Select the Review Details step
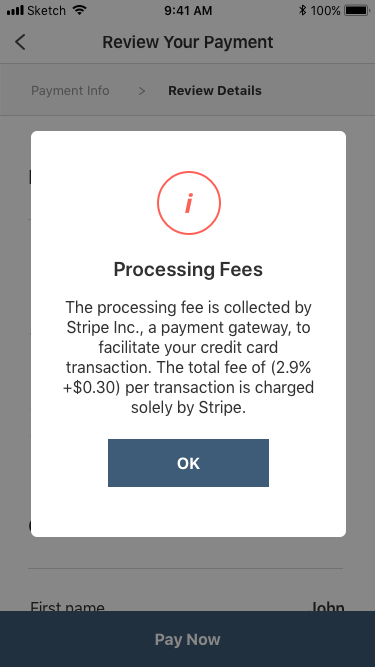This screenshot has height=667, width=375. coord(215,91)
